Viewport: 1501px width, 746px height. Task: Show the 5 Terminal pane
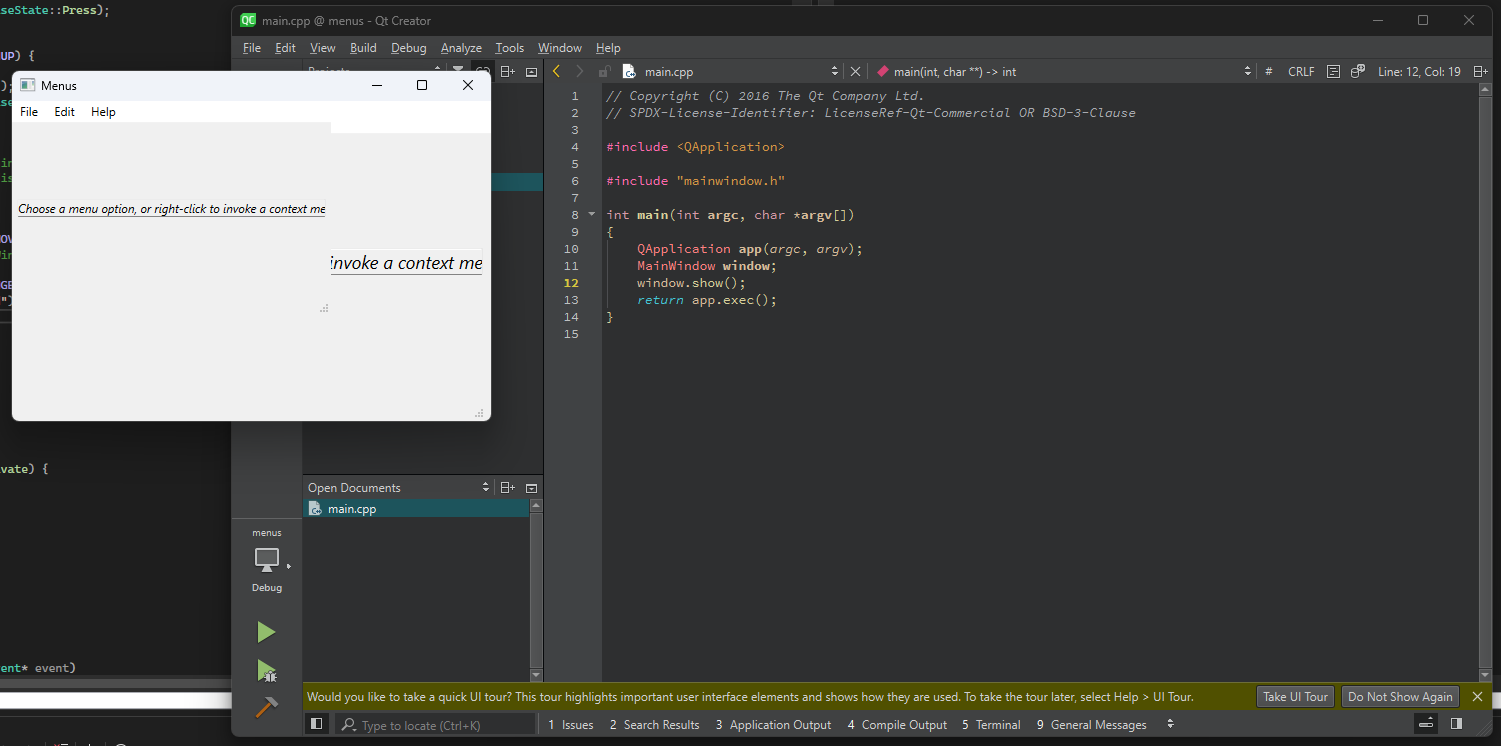[x=991, y=724]
